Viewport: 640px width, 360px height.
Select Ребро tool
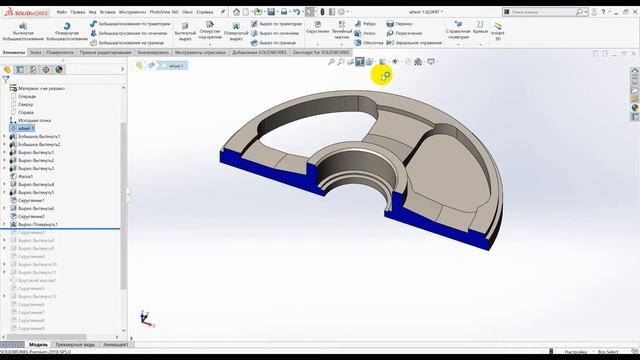(x=365, y=24)
